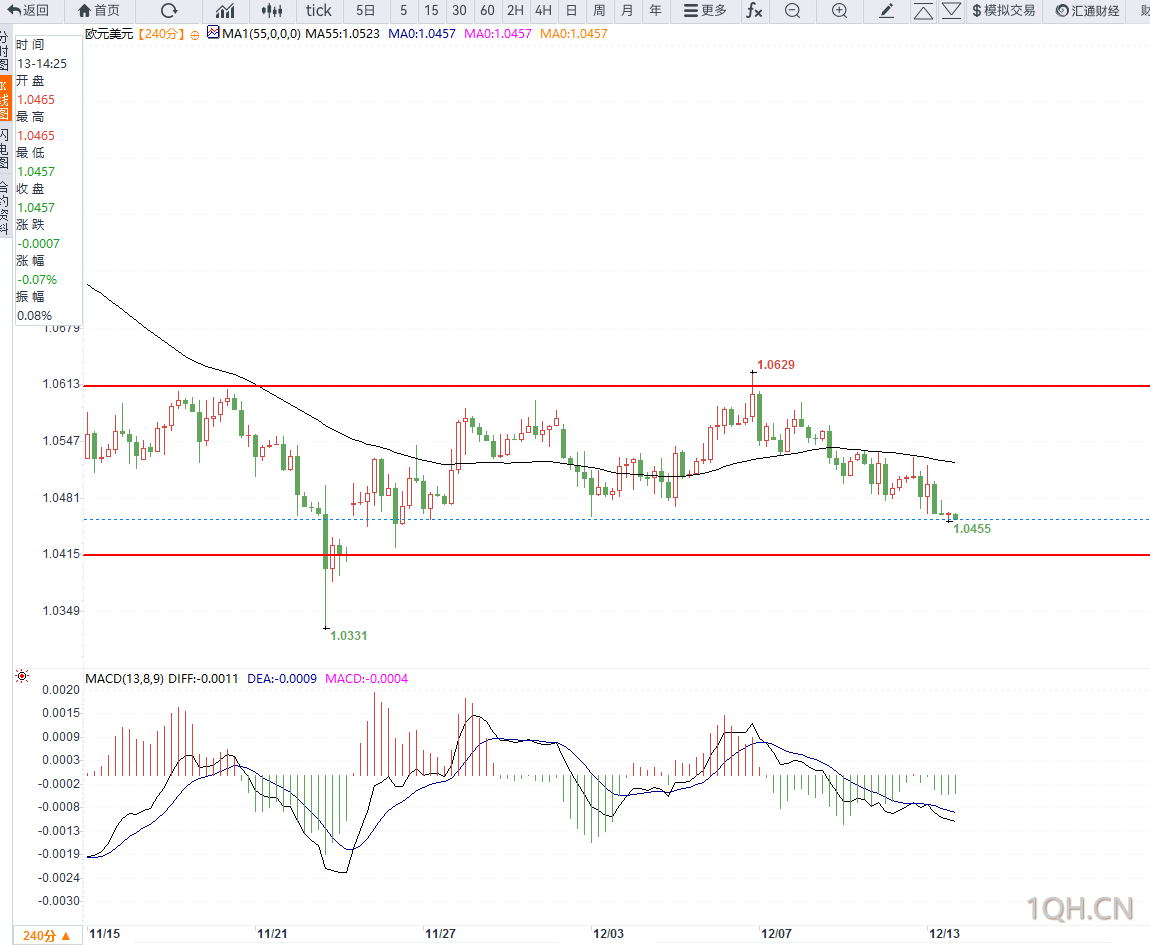Select the 日 daily timeframe
Viewport: 1150px width, 945px height.
pyautogui.click(x=571, y=11)
